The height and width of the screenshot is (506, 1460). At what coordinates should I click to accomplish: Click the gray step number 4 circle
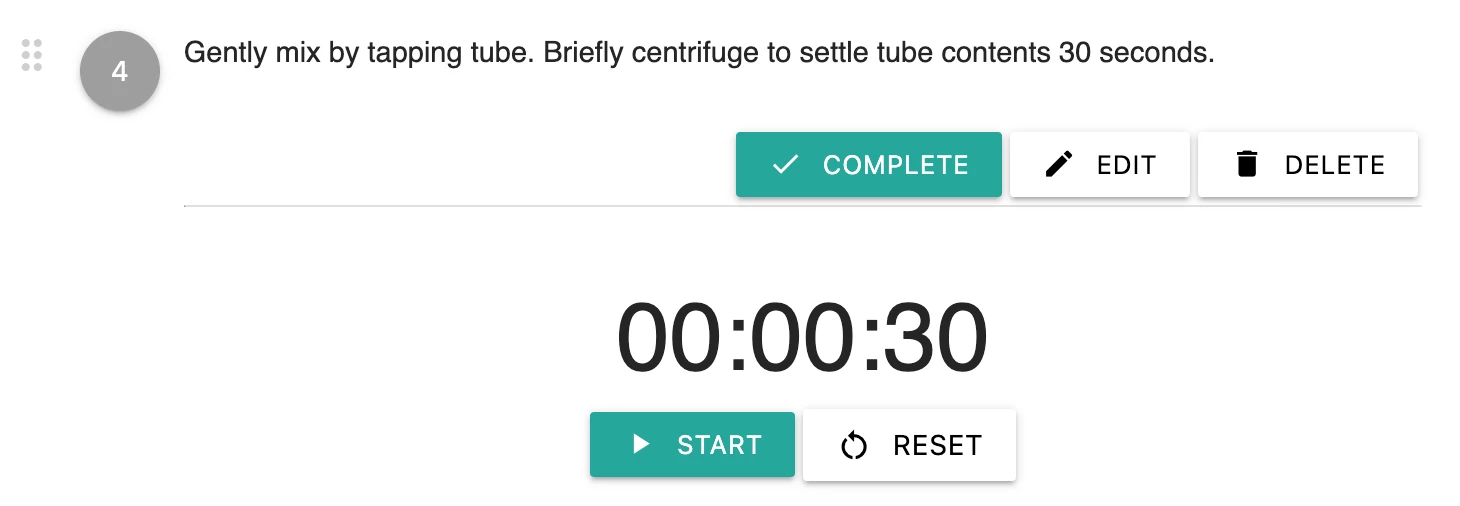[120, 72]
